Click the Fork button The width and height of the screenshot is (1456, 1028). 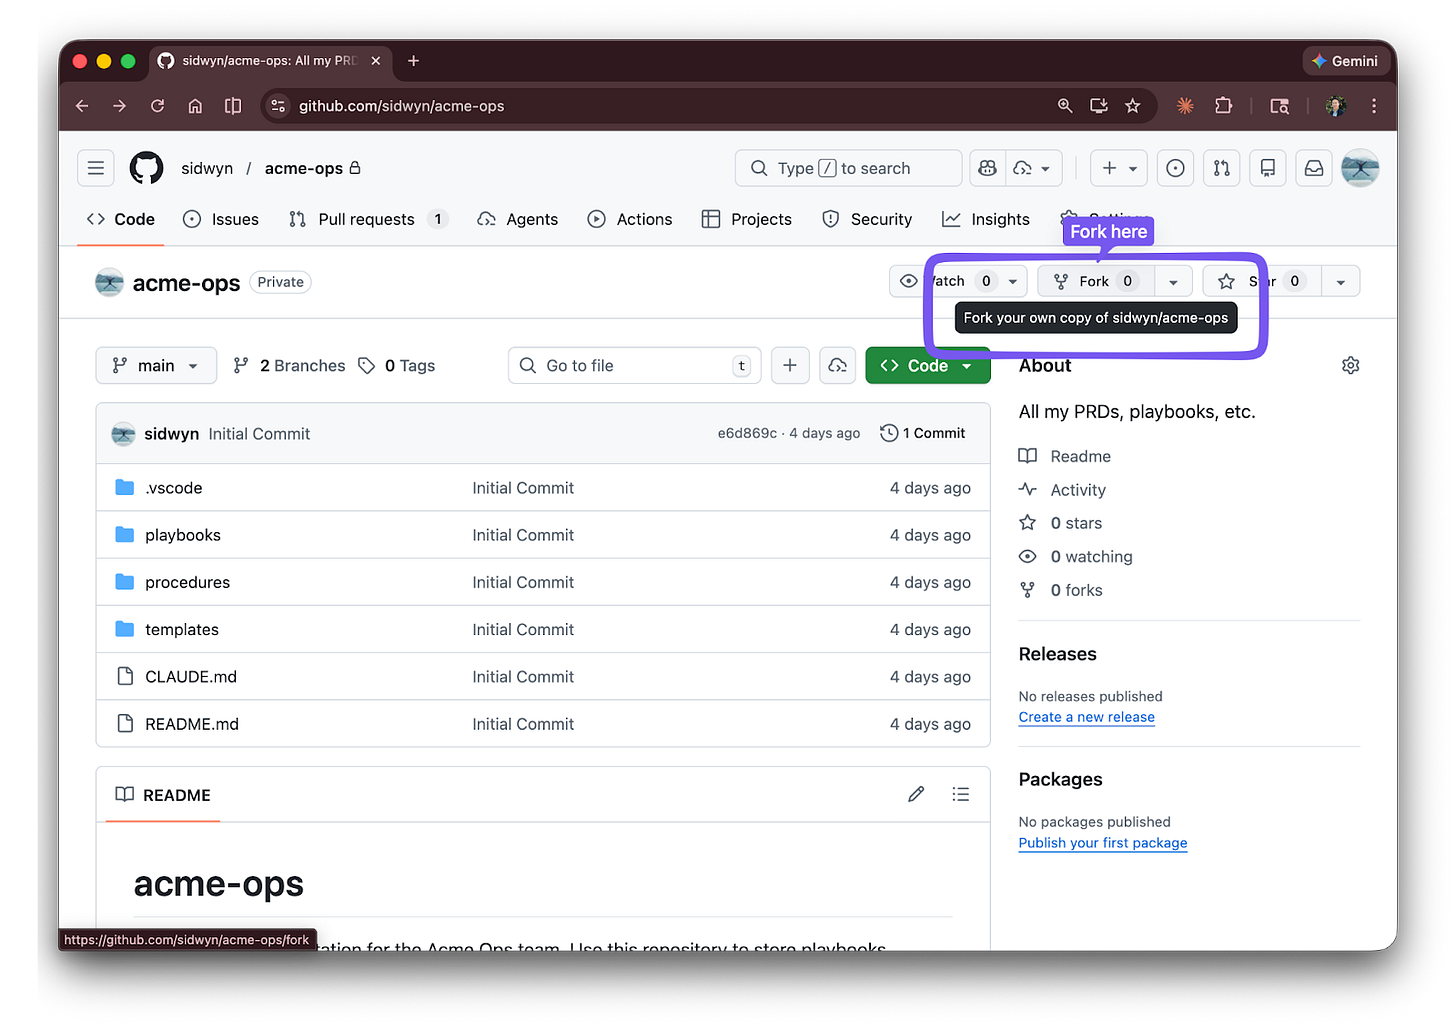click(x=1096, y=281)
